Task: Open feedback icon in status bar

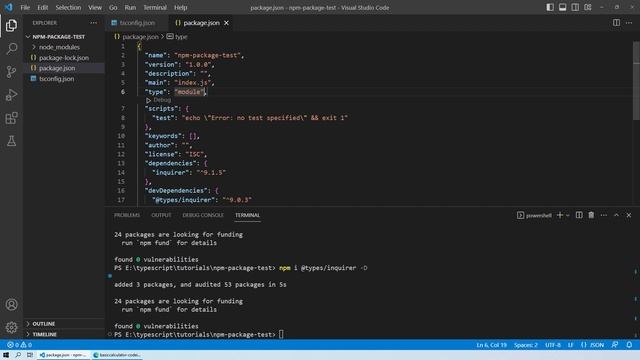Action: [615, 345]
